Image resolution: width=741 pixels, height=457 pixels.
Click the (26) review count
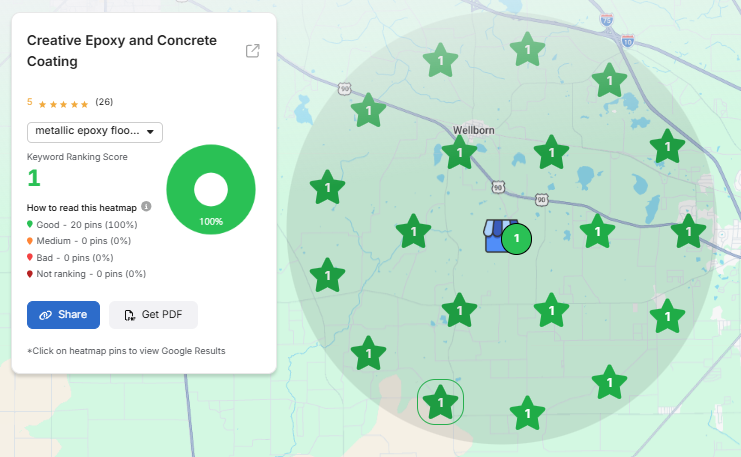pyautogui.click(x=104, y=102)
